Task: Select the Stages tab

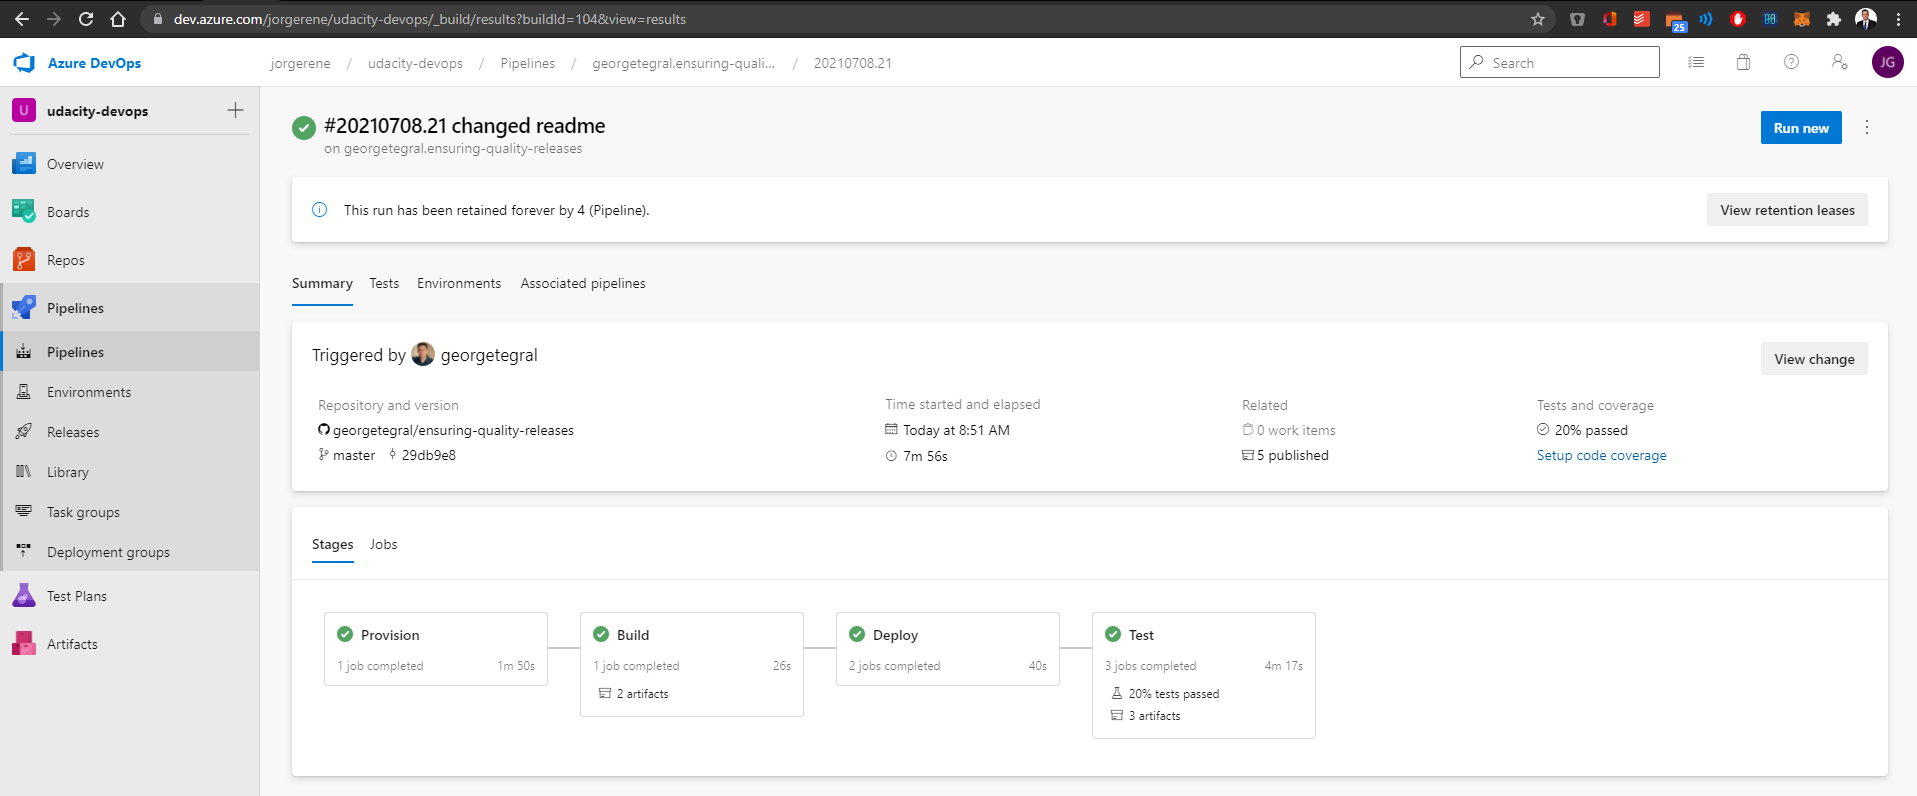Action: tap(333, 545)
